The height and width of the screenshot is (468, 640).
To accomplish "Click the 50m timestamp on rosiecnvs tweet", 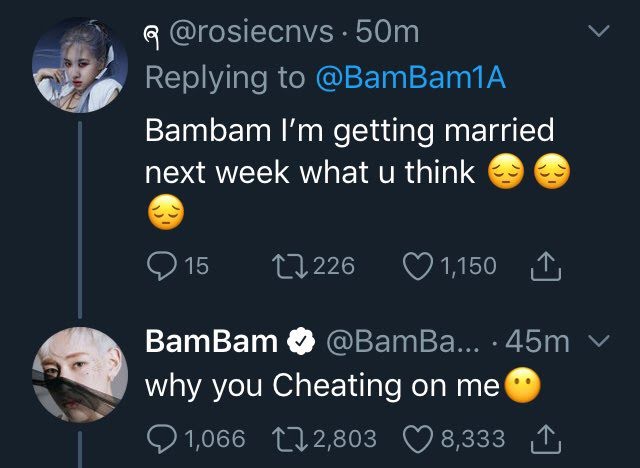I will (388, 33).
